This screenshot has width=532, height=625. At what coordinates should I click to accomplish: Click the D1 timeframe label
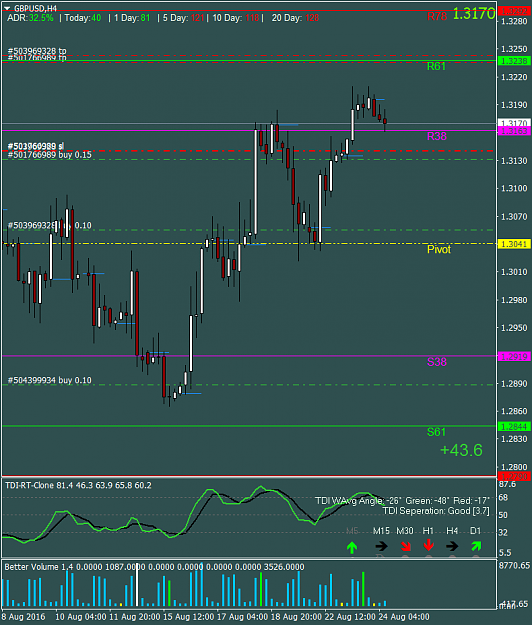point(475,531)
